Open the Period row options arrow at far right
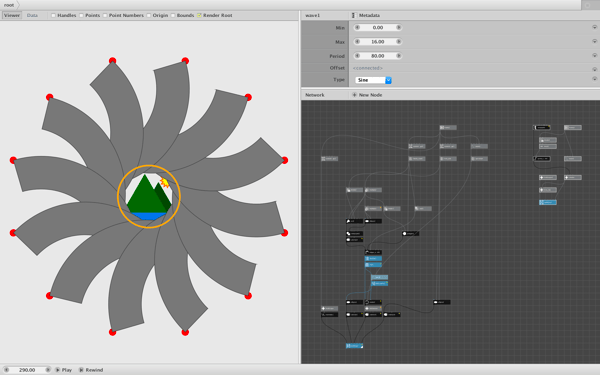600x375 pixels. tap(595, 55)
